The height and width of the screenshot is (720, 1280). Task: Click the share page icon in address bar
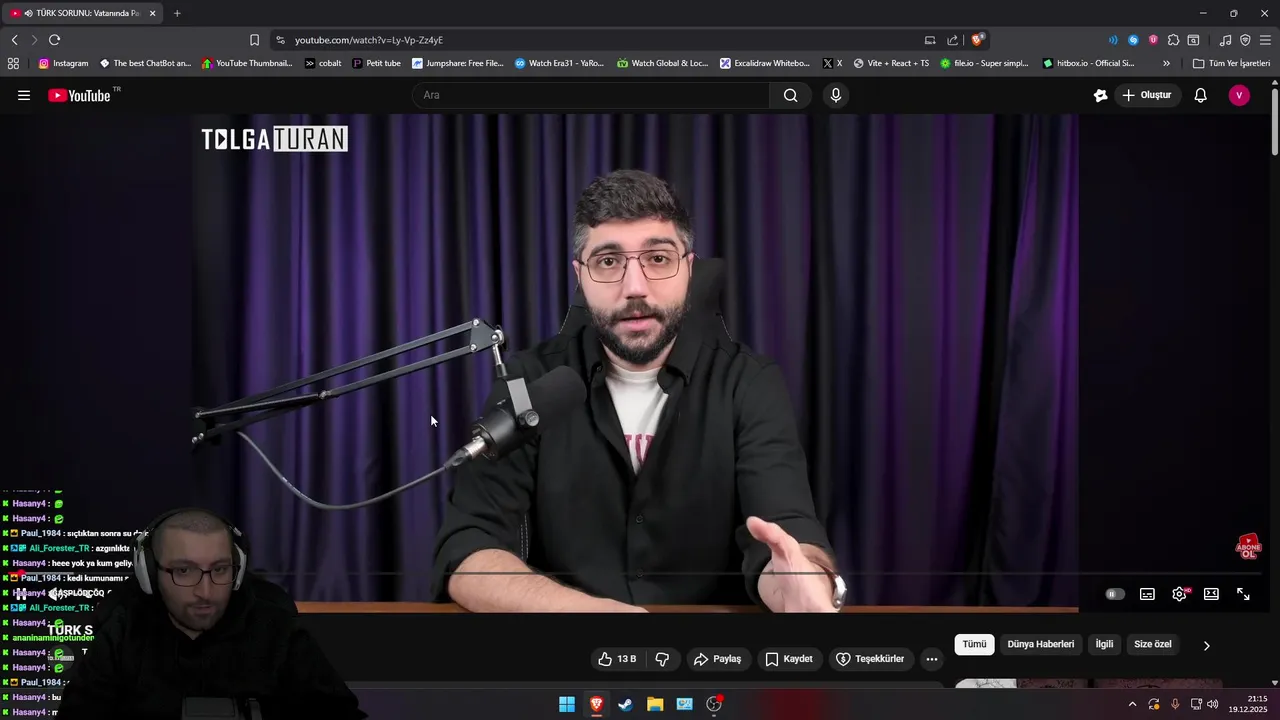pyautogui.click(x=953, y=40)
